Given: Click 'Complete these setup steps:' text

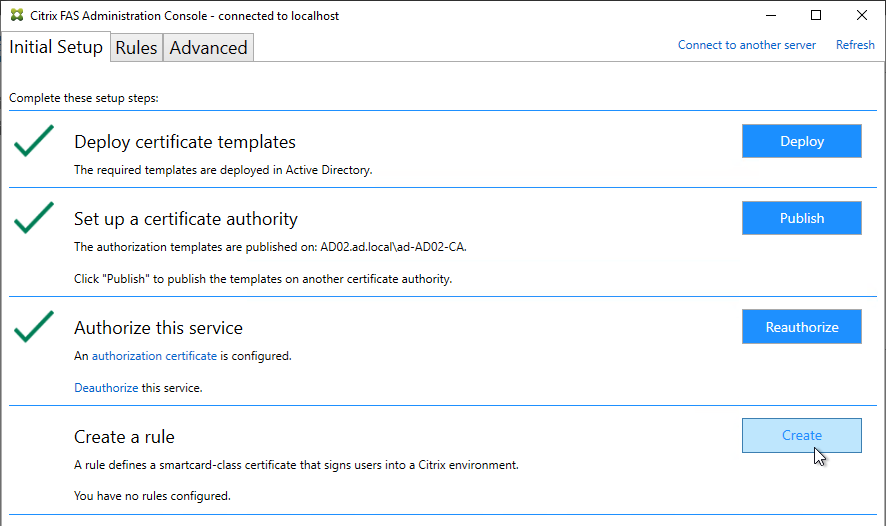Looking at the screenshot, I should pyautogui.click(x=84, y=98).
